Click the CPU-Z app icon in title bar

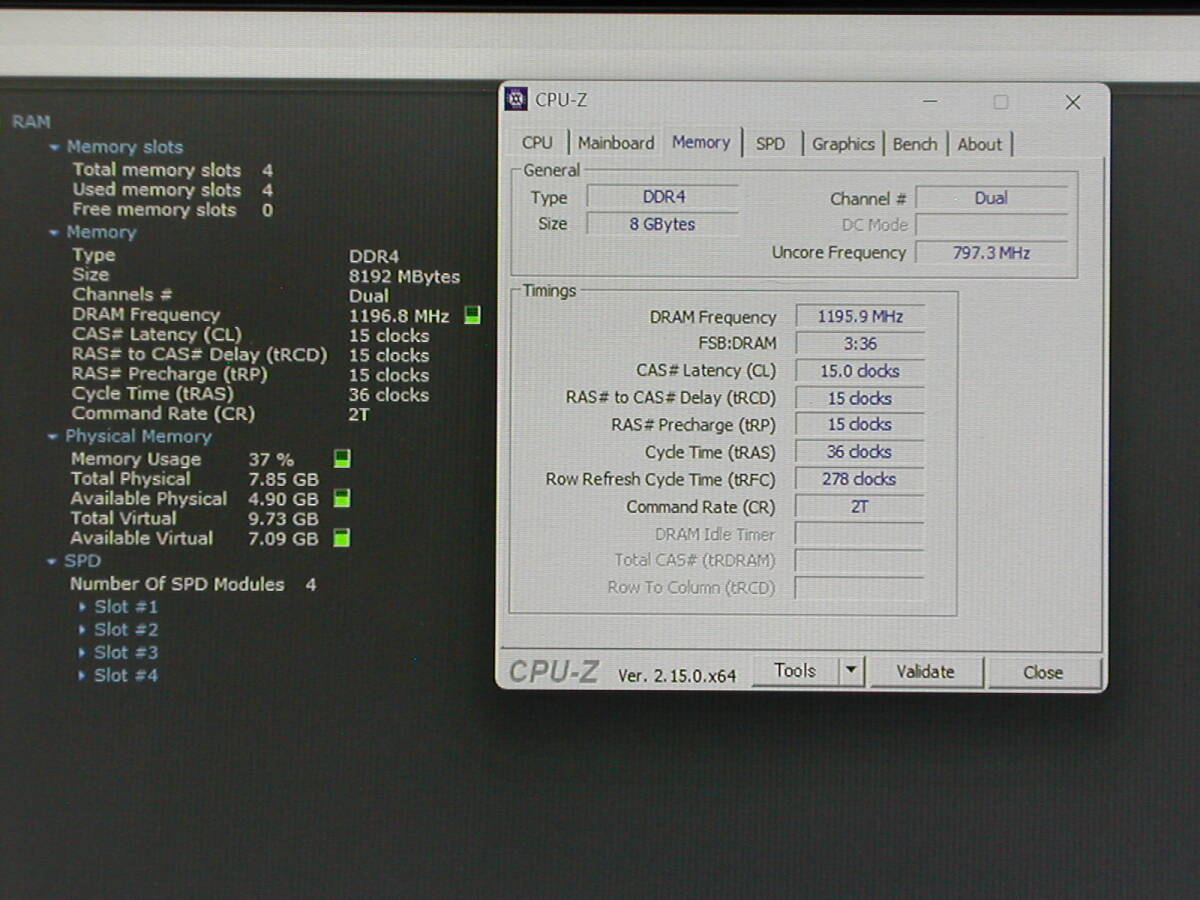(x=516, y=99)
